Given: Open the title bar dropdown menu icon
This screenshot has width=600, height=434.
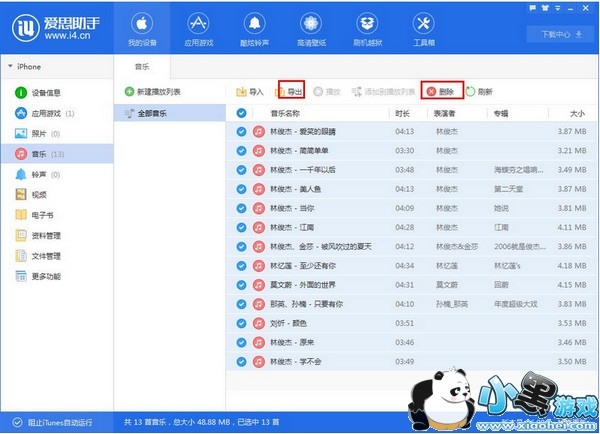Looking at the screenshot, I should coord(558,8).
